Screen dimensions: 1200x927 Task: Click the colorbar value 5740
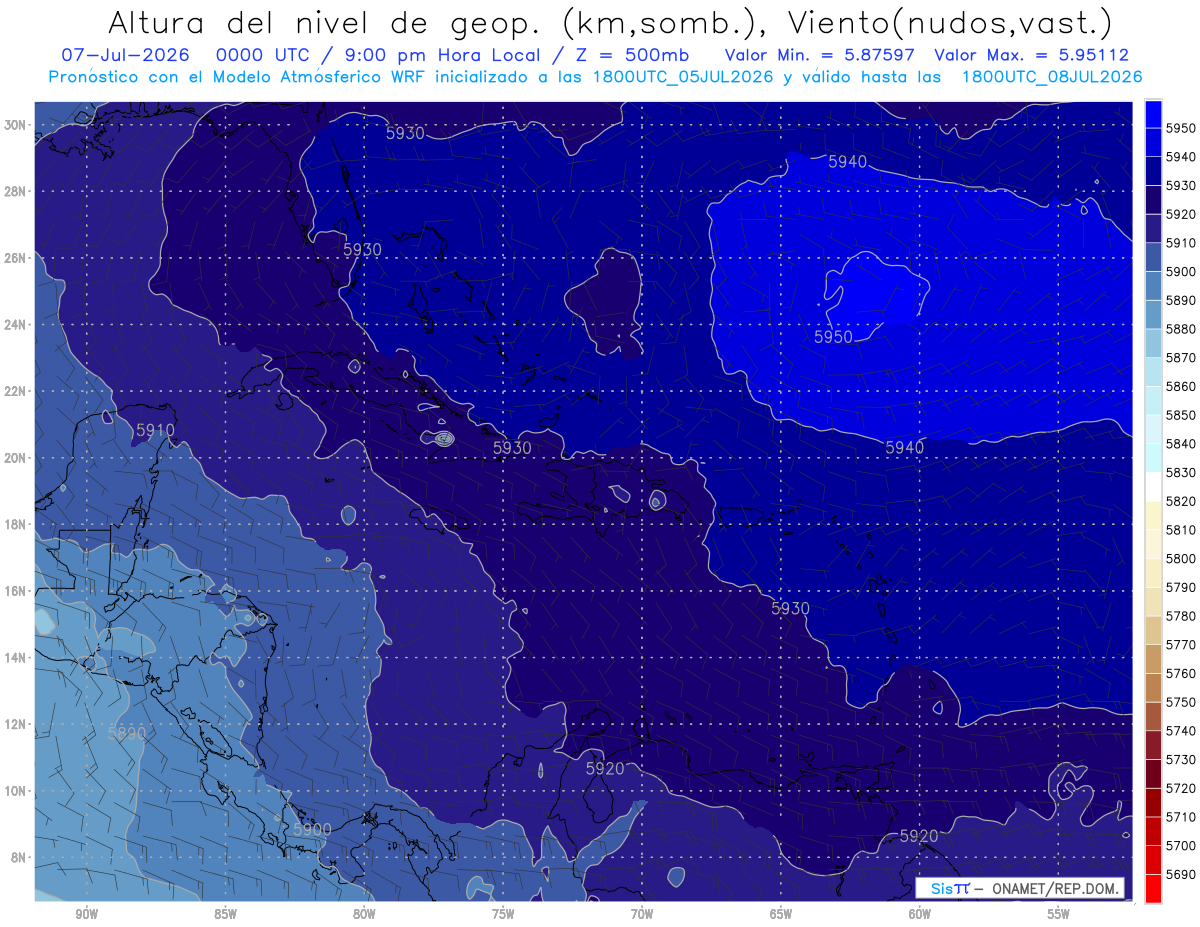(1181, 730)
